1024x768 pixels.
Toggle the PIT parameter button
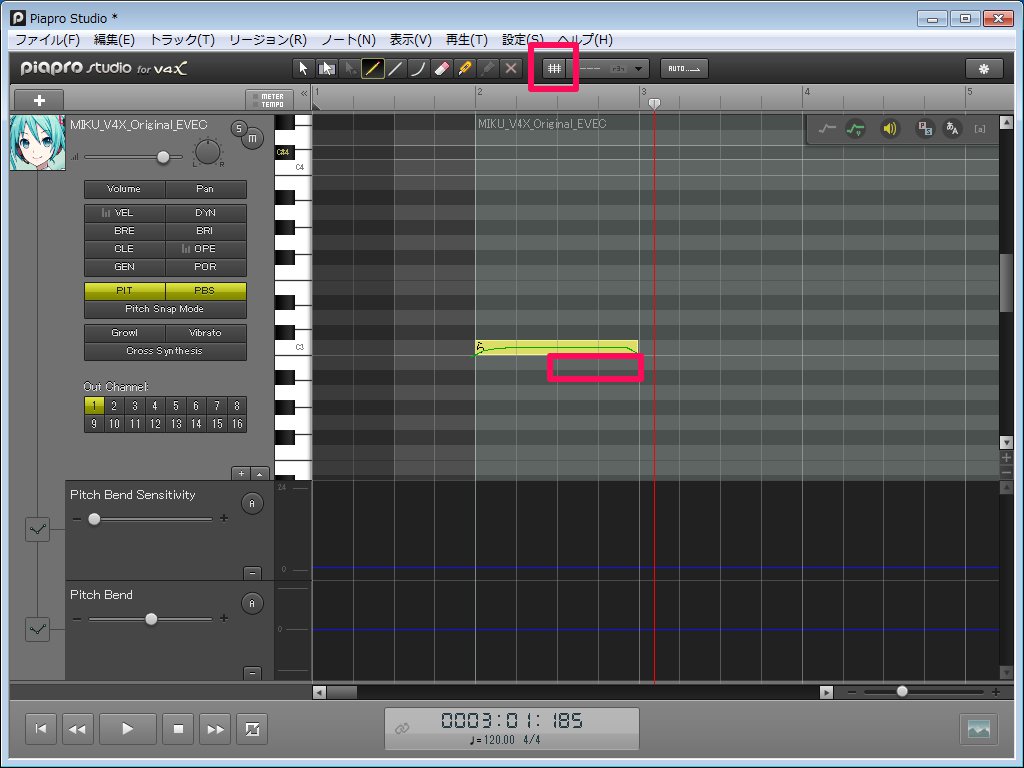124,291
